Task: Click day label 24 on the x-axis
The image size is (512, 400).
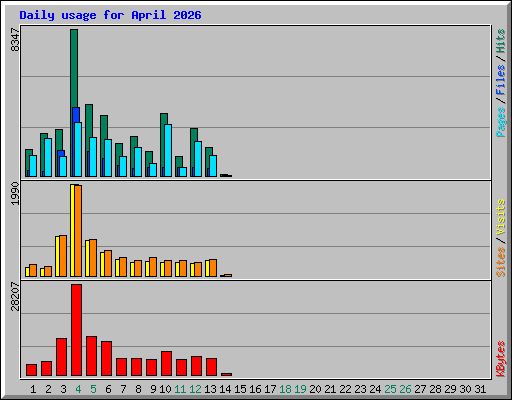Action: 375,389
